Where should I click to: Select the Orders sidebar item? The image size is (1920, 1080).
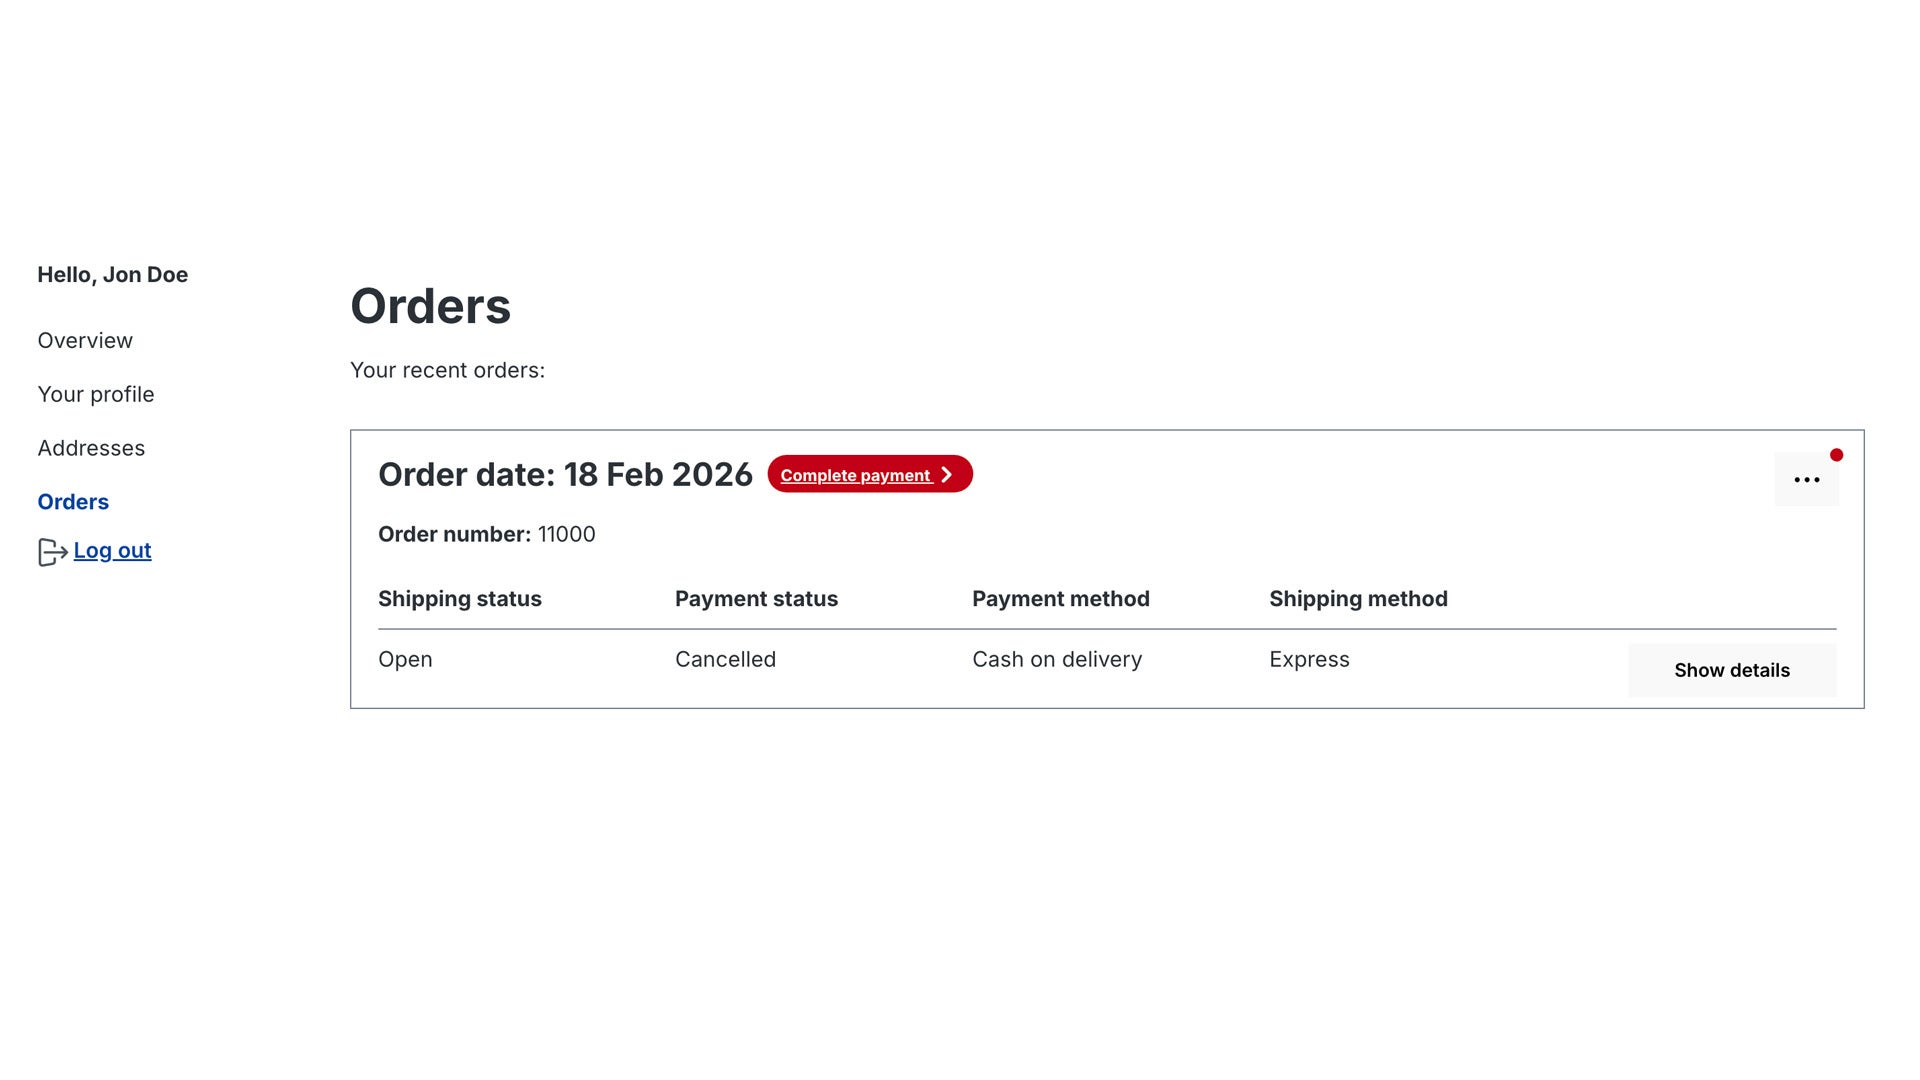pyautogui.click(x=73, y=502)
